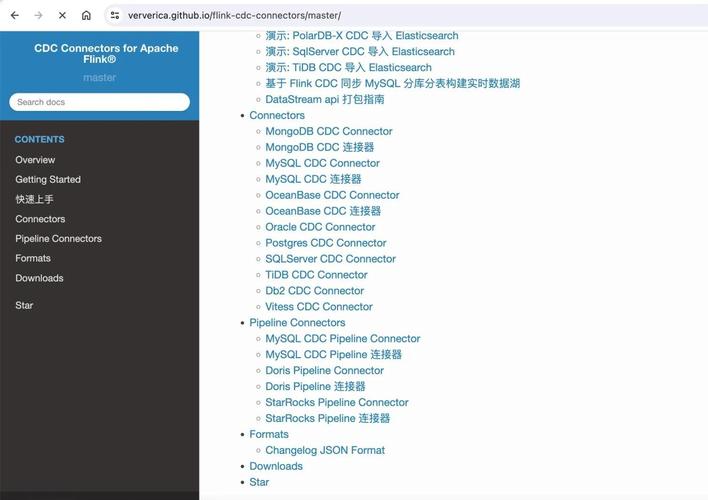Open Vitess CDC Connector link
This screenshot has width=708, height=500.
pos(319,307)
